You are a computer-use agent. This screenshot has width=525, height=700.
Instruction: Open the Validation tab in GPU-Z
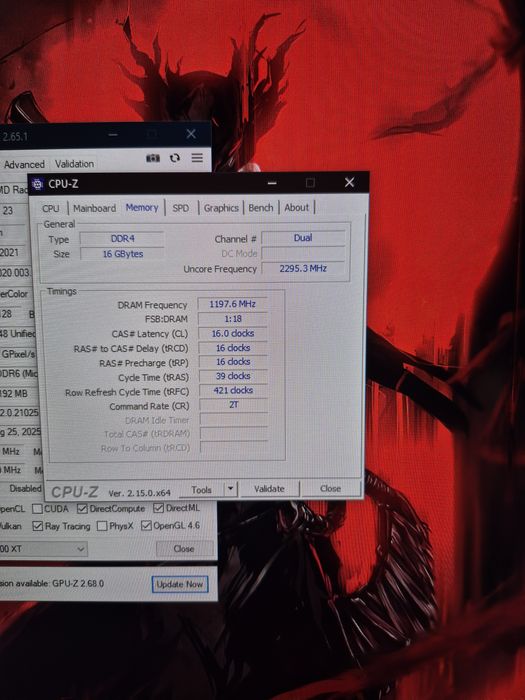(x=74, y=164)
